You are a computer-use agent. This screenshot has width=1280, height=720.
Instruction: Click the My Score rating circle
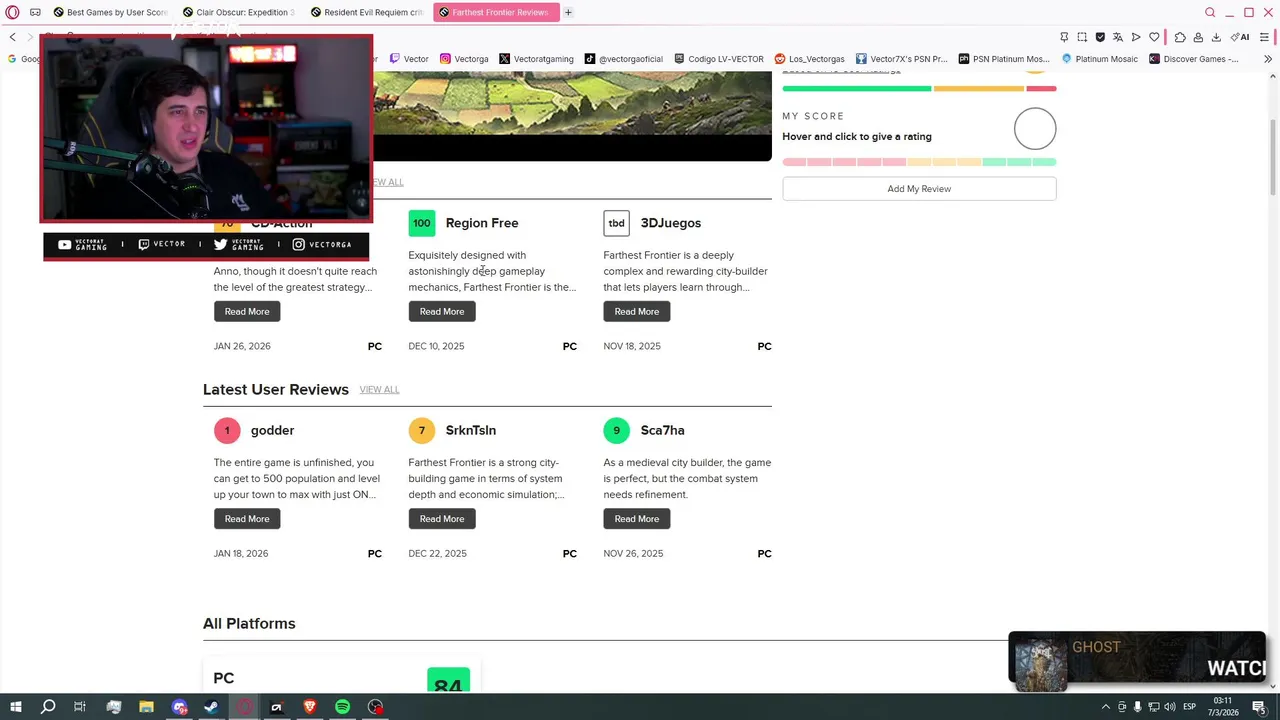coord(1035,129)
